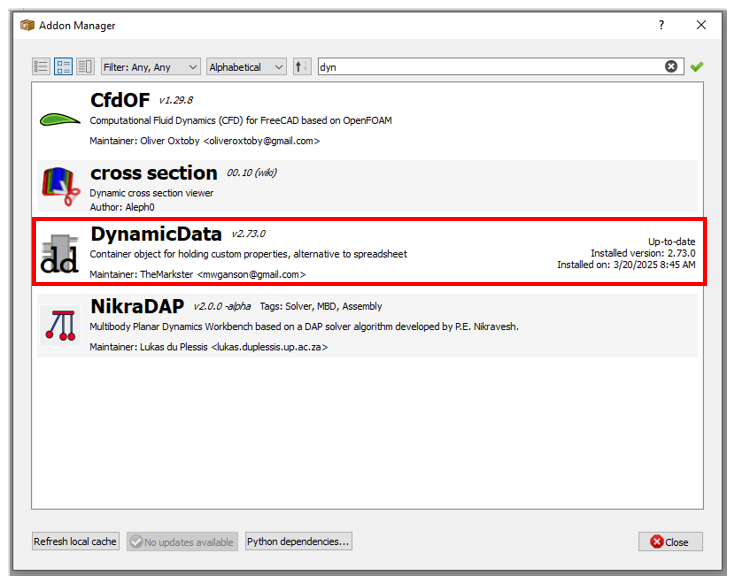
Task: Click Installed version: 2.73.0 text
Action: [643, 253]
